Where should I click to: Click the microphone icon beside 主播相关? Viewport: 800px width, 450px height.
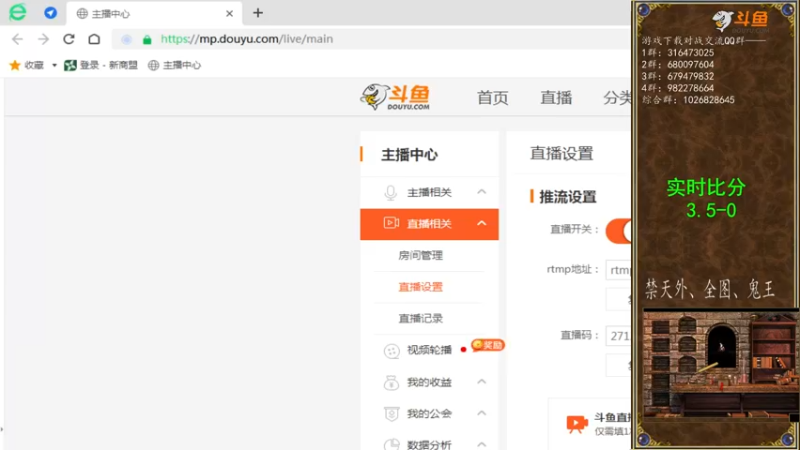(x=391, y=192)
